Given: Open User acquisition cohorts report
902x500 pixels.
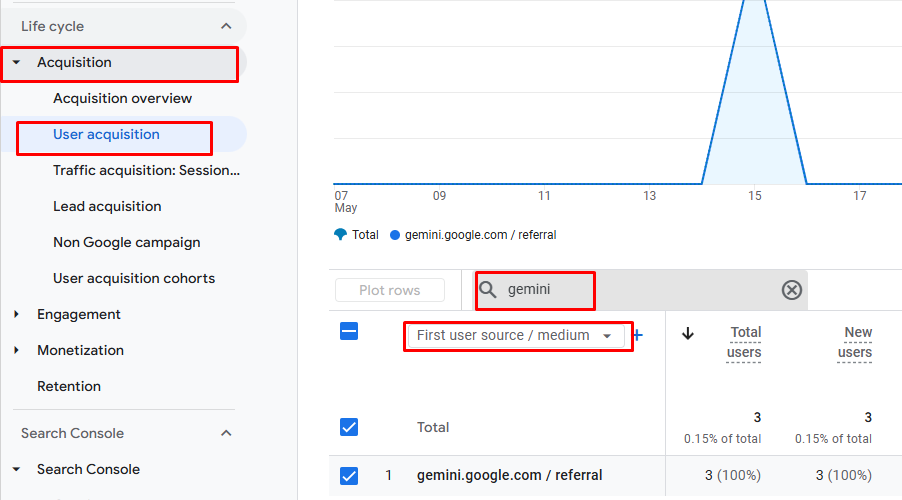Looking at the screenshot, I should pyautogui.click(x=134, y=278).
